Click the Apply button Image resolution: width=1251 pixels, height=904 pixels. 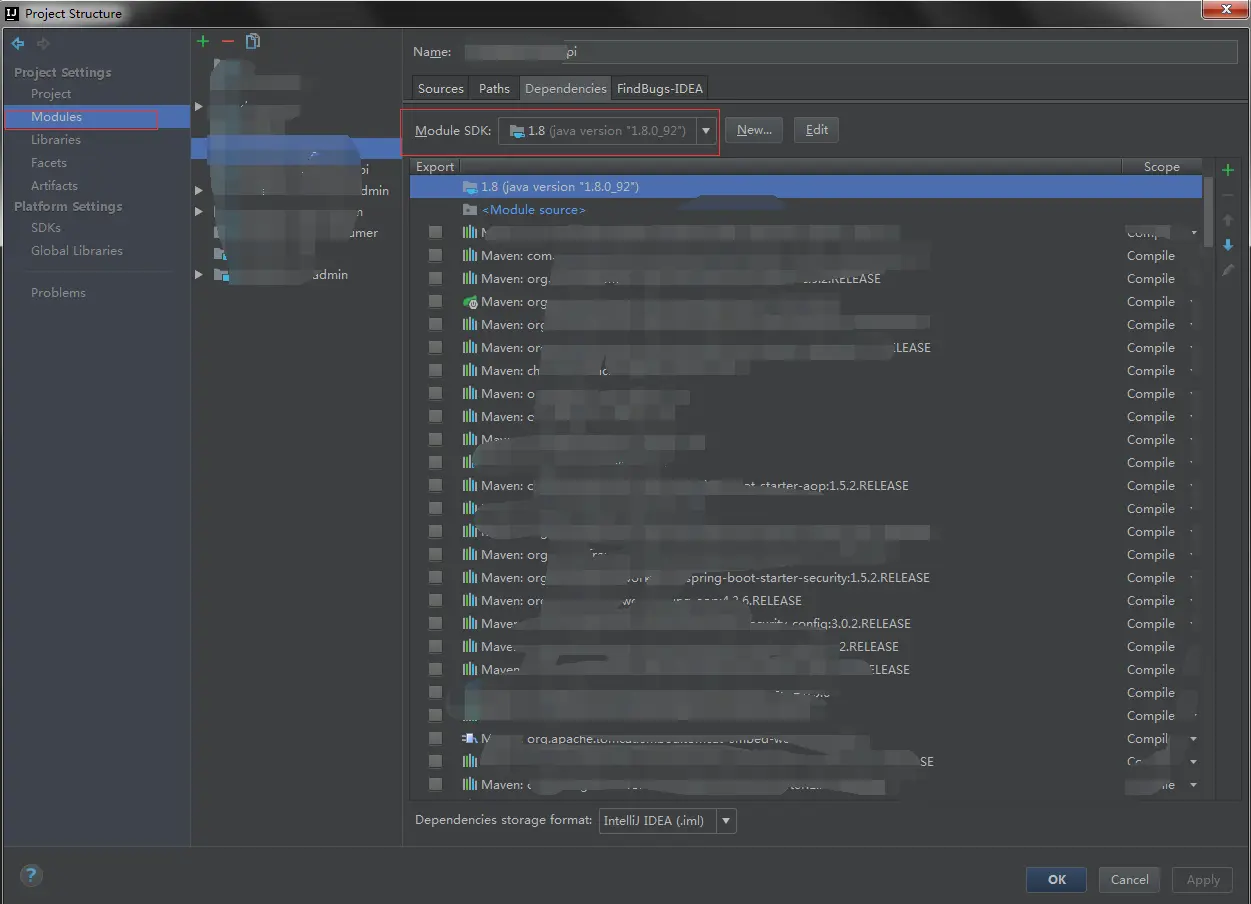[x=1203, y=880]
